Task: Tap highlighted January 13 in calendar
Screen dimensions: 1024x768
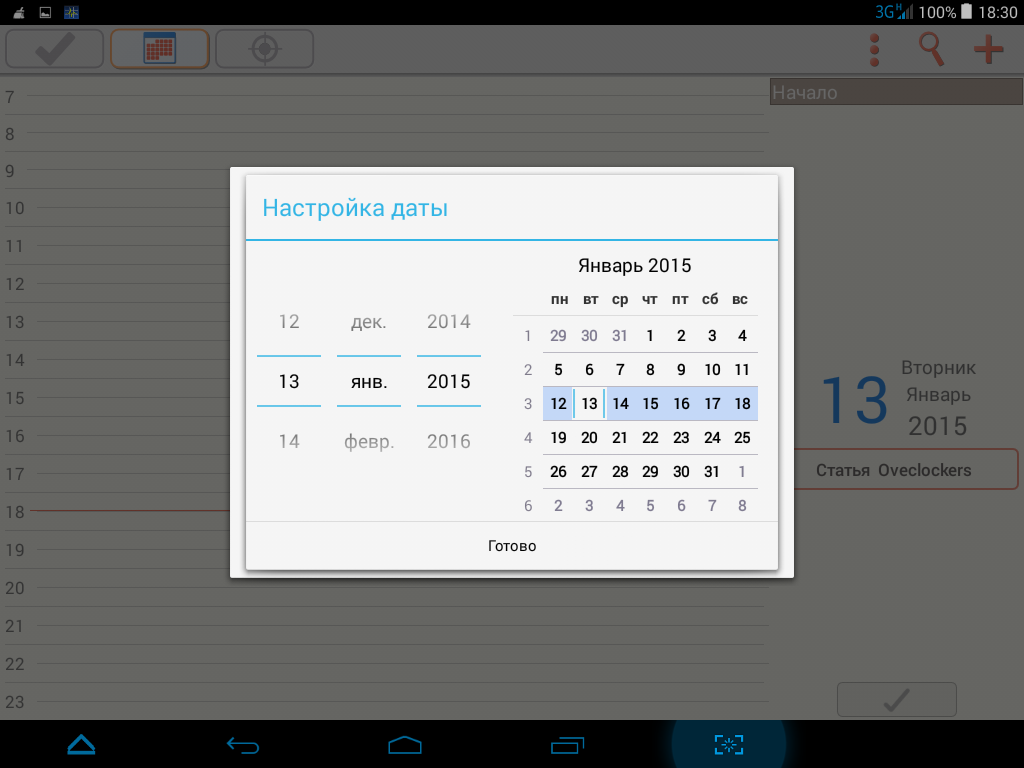Action: 589,404
